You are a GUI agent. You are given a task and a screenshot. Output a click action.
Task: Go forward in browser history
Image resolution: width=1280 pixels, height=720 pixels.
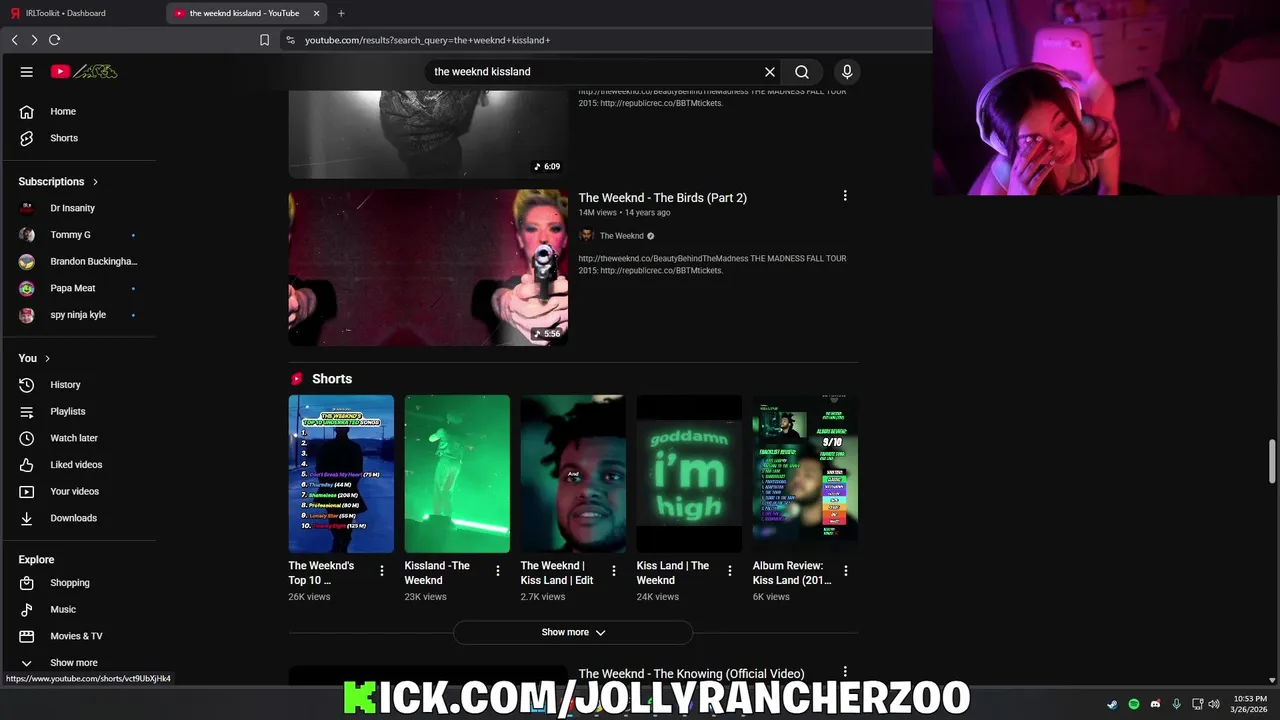coord(34,40)
